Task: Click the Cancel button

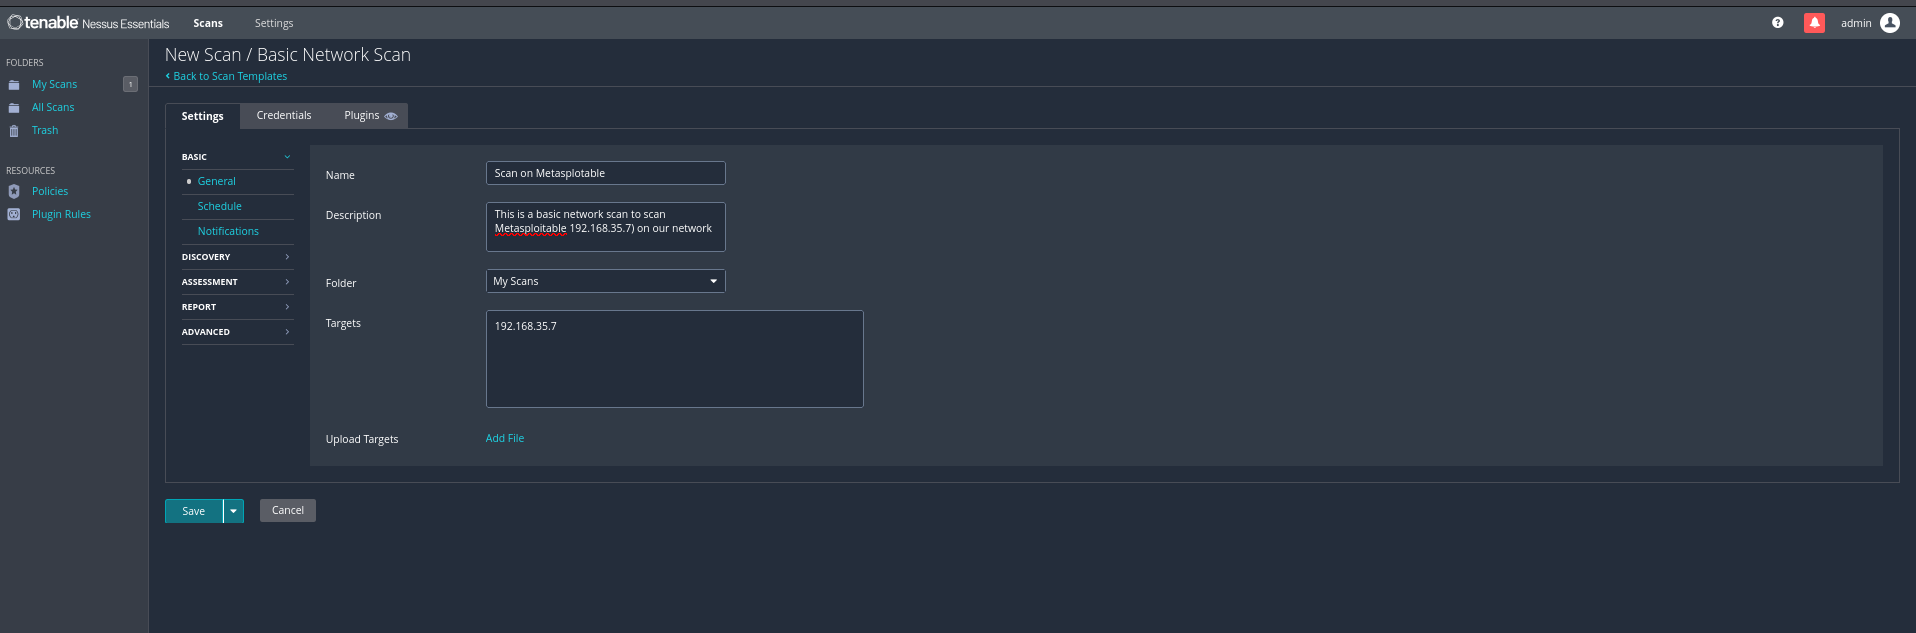Action: coord(287,511)
